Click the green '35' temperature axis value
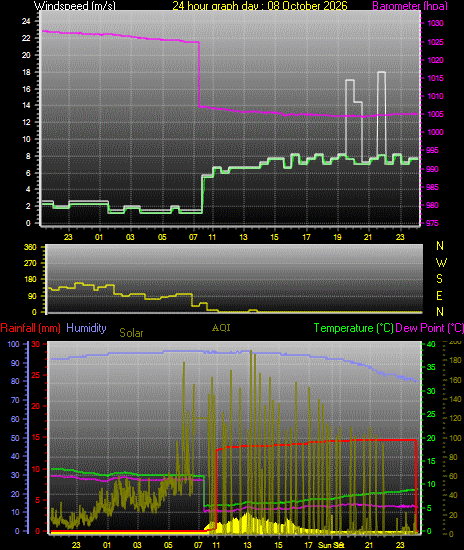Viewport: 464px width, 550px height. coord(431,367)
